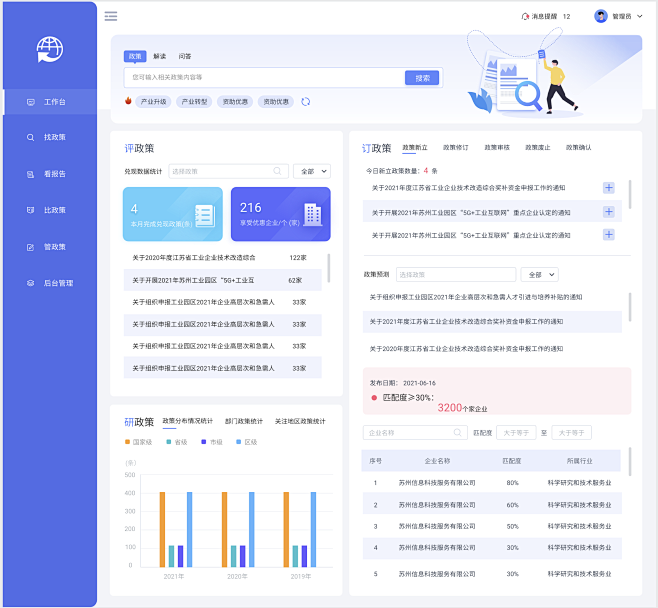This screenshot has width=658, height=608.
Task: Add policy 关于2021年度江苏省工业企业技术改造 with plus icon
Action: [x=608, y=188]
